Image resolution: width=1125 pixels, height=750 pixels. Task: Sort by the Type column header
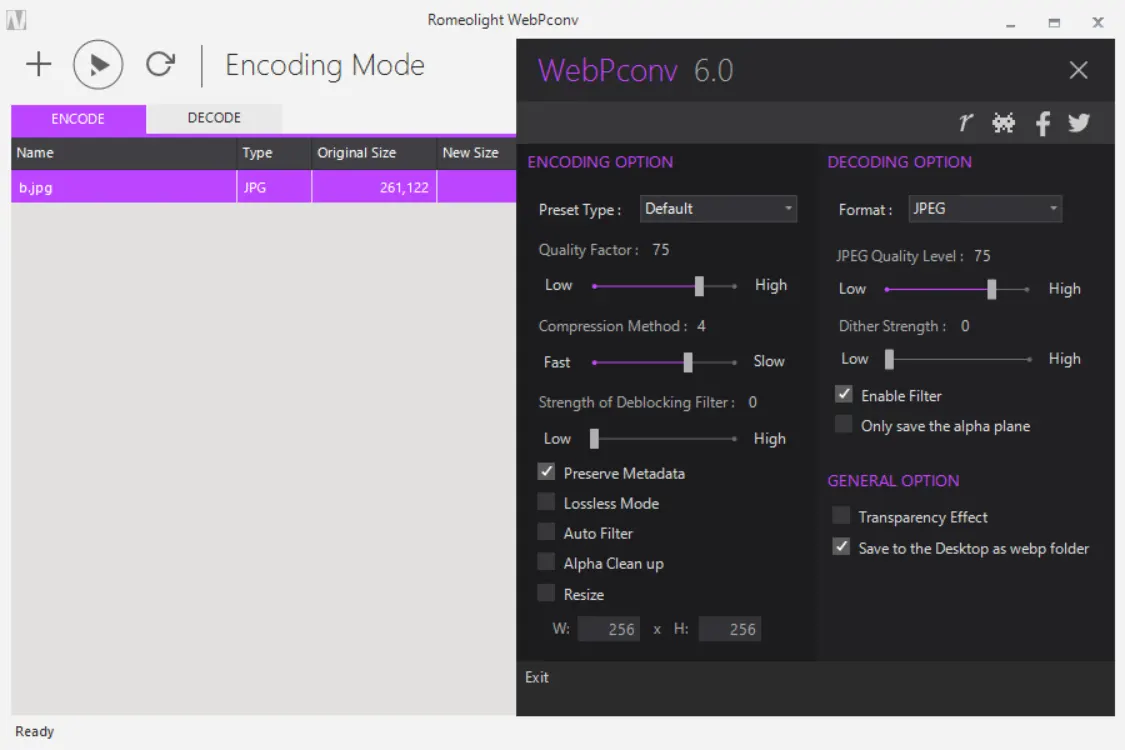[274, 153]
